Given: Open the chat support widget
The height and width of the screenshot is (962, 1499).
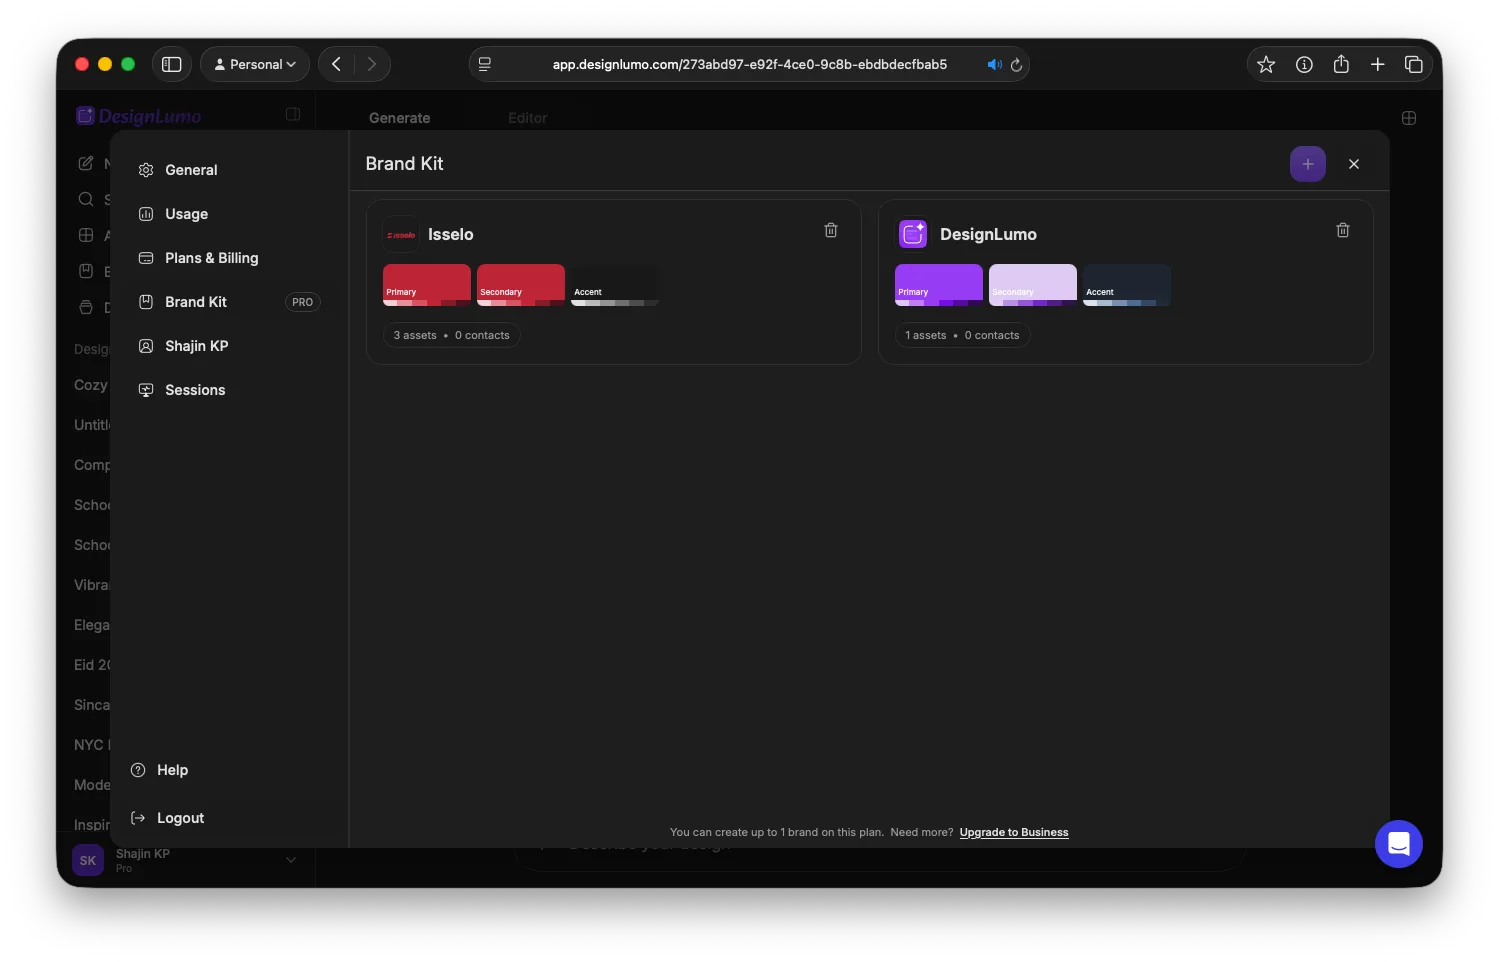Looking at the screenshot, I should pos(1398,844).
